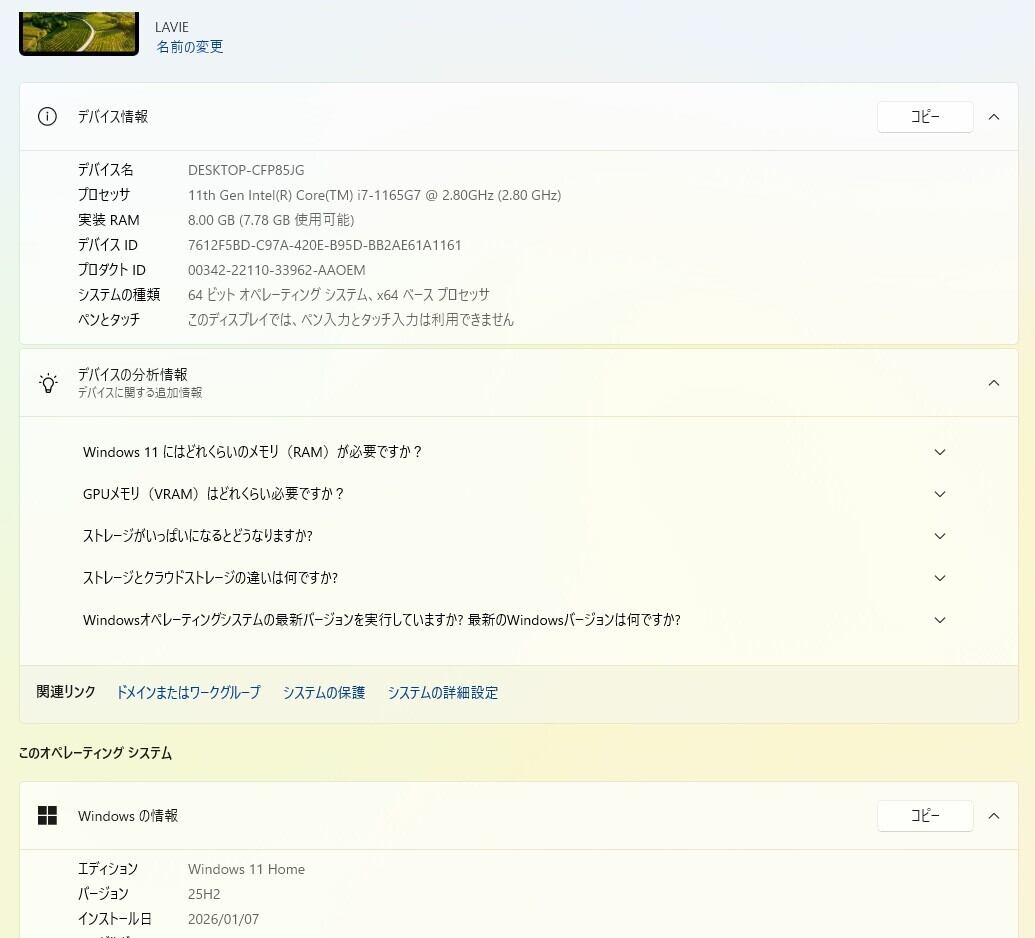The height and width of the screenshot is (938, 1035).
Task: Collapse the Windows の情報 section chevron
Action: [x=993, y=816]
